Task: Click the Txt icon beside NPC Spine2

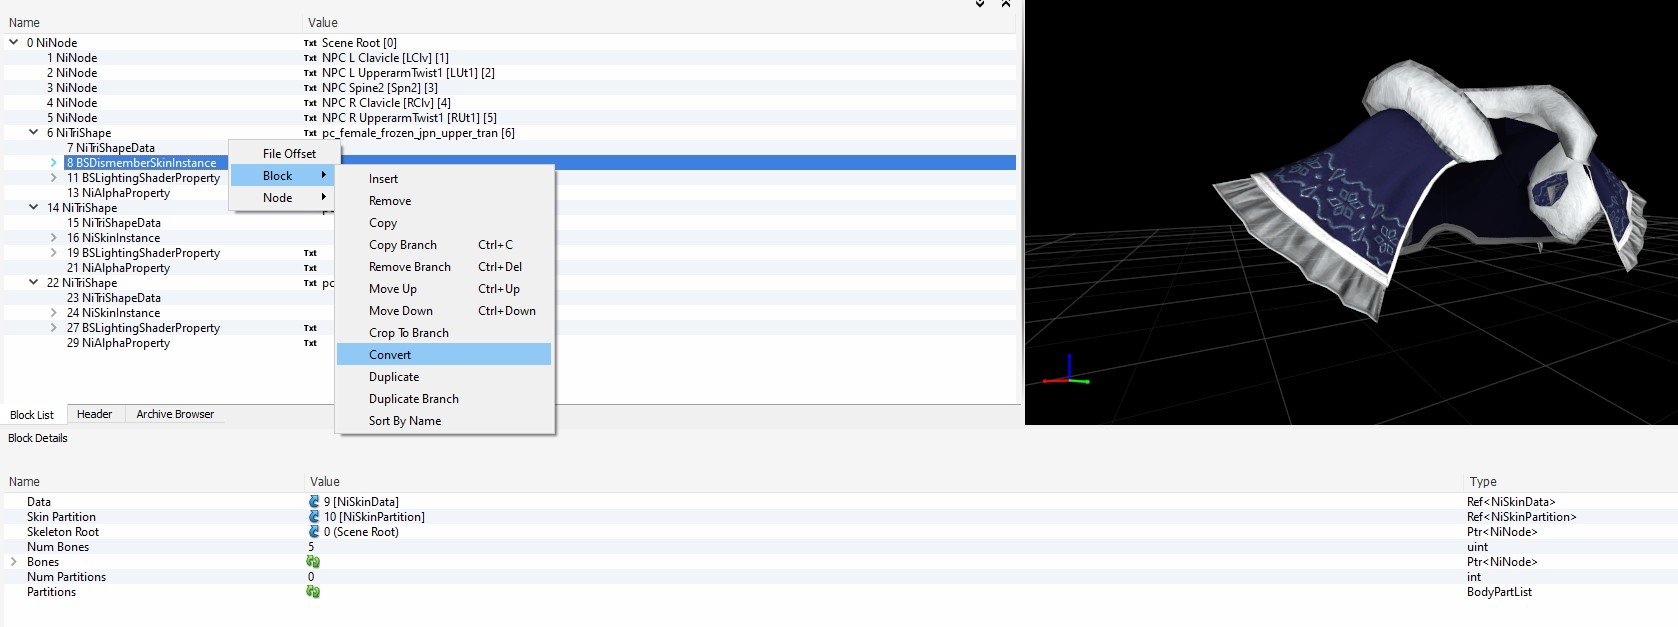Action: [310, 88]
